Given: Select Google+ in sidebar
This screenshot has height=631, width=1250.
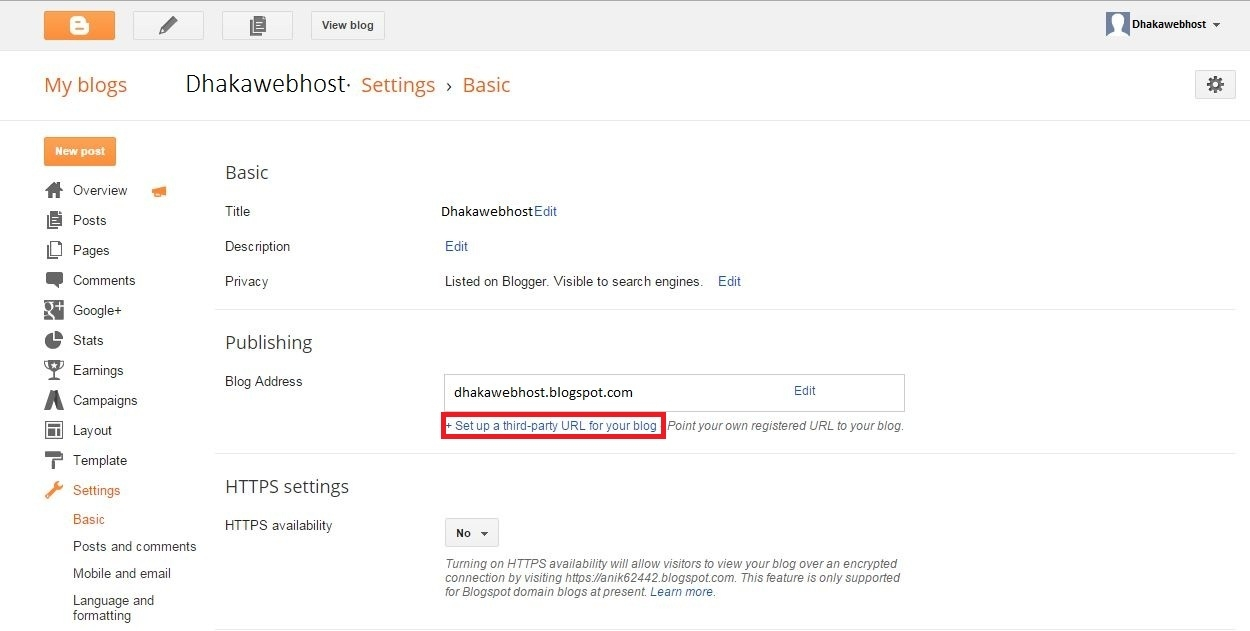Looking at the screenshot, I should (x=97, y=310).
